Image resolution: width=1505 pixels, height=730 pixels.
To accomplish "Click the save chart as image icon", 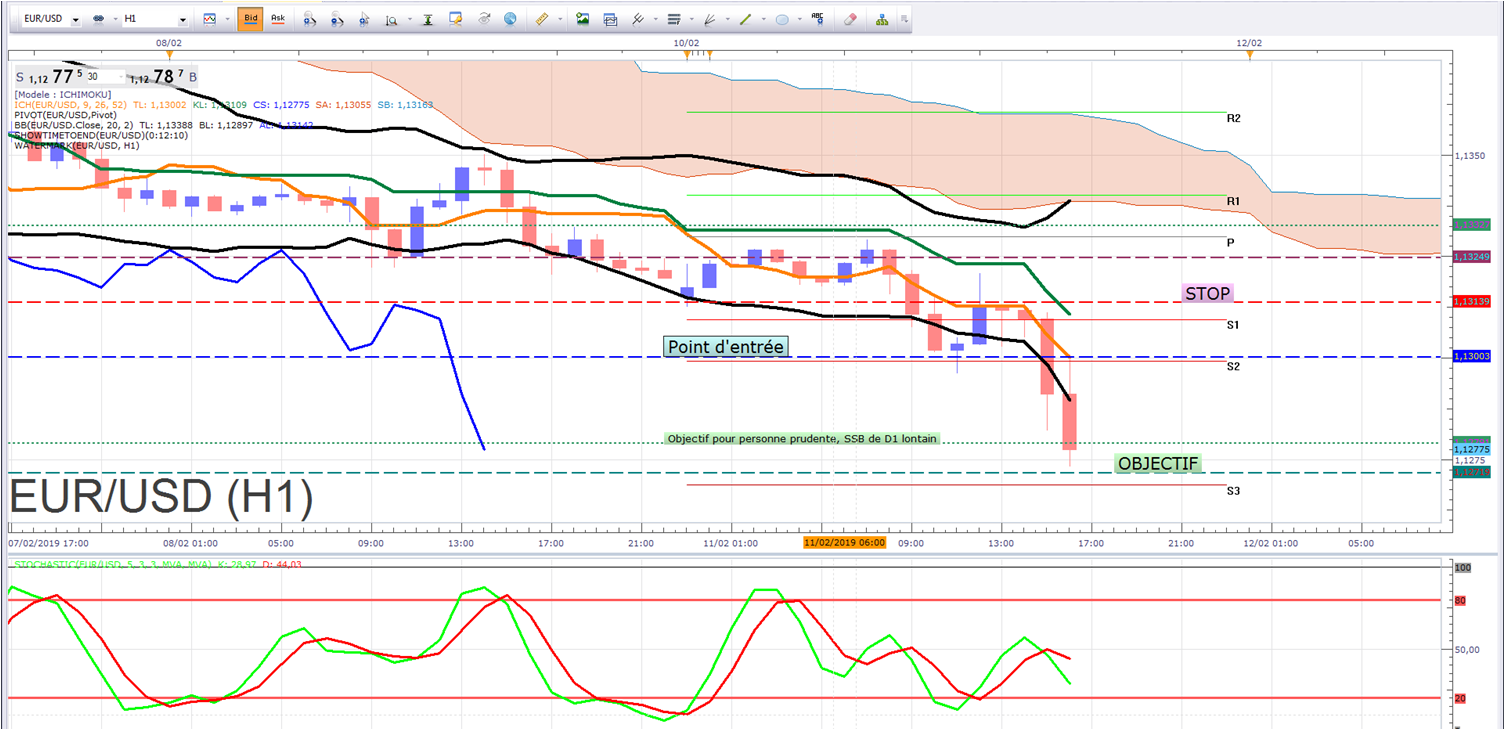I will point(583,19).
